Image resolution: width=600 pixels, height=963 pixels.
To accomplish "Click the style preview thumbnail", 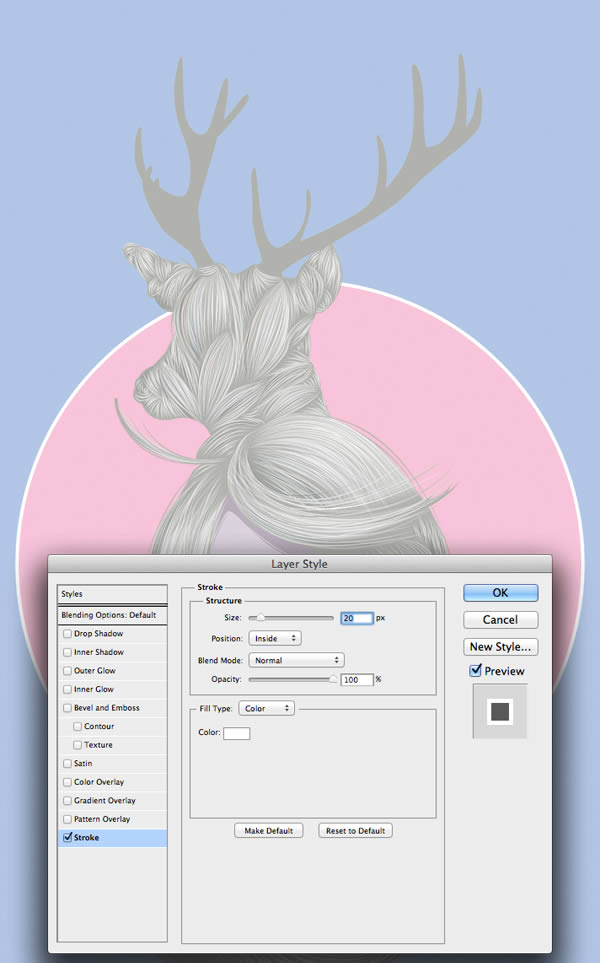I will [500, 711].
